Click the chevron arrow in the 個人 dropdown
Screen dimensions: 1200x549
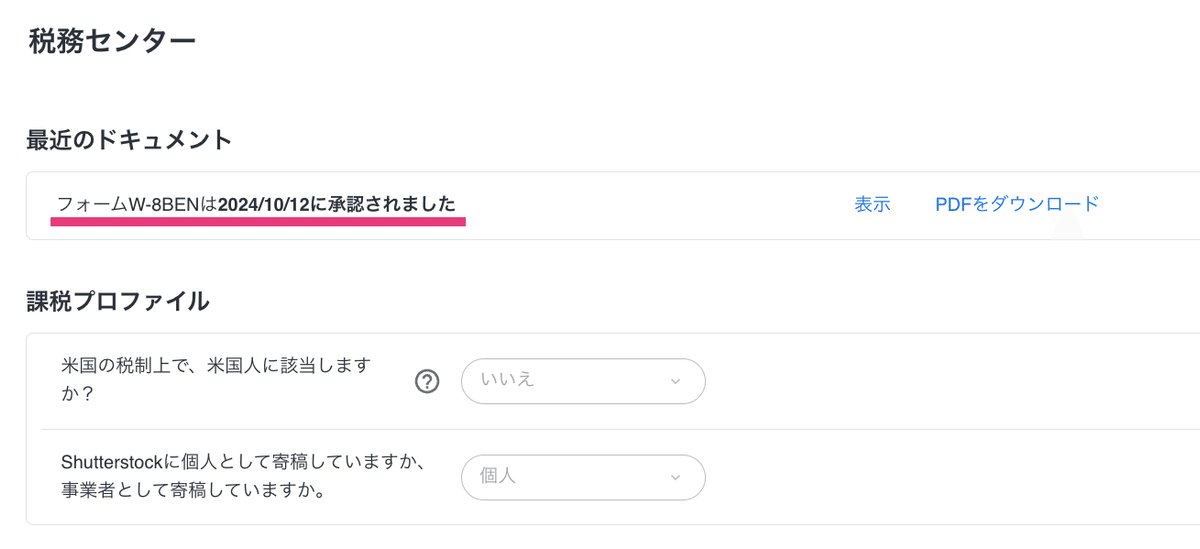coord(675,477)
